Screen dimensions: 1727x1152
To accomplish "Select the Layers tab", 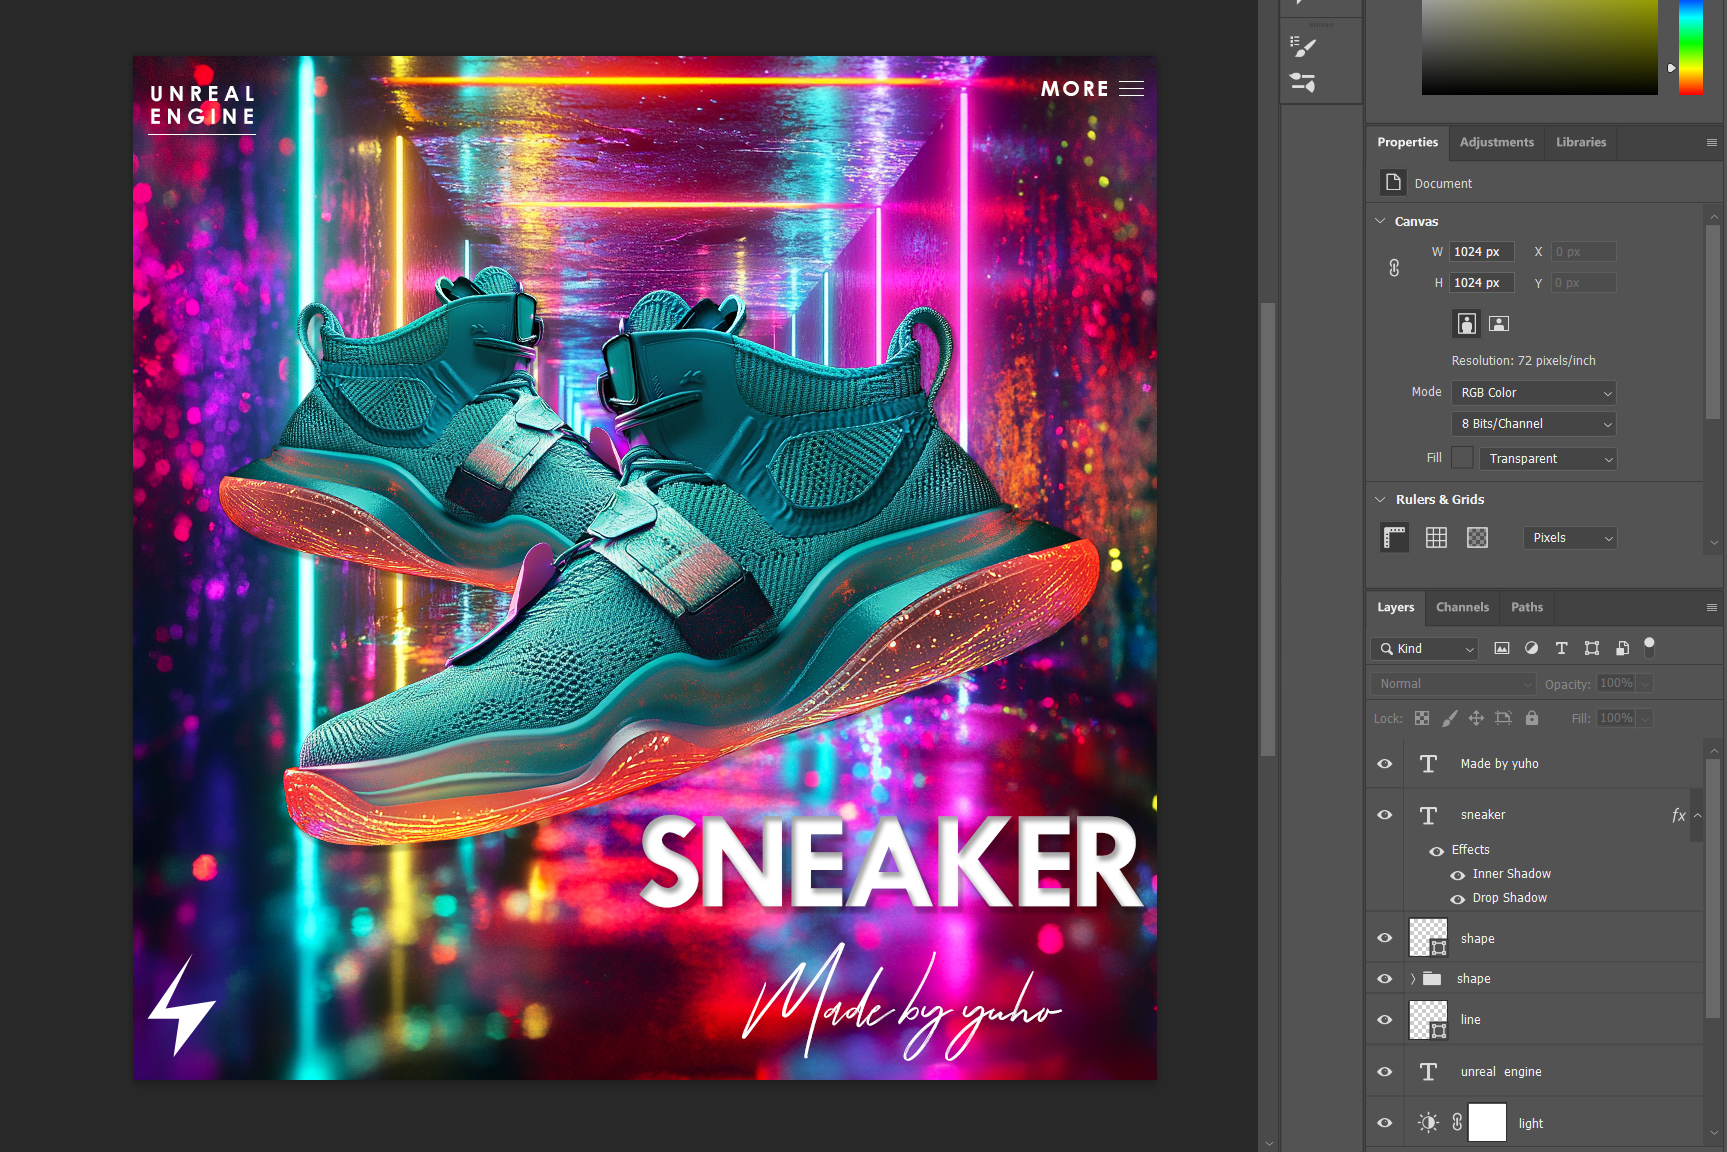I will 1395,607.
